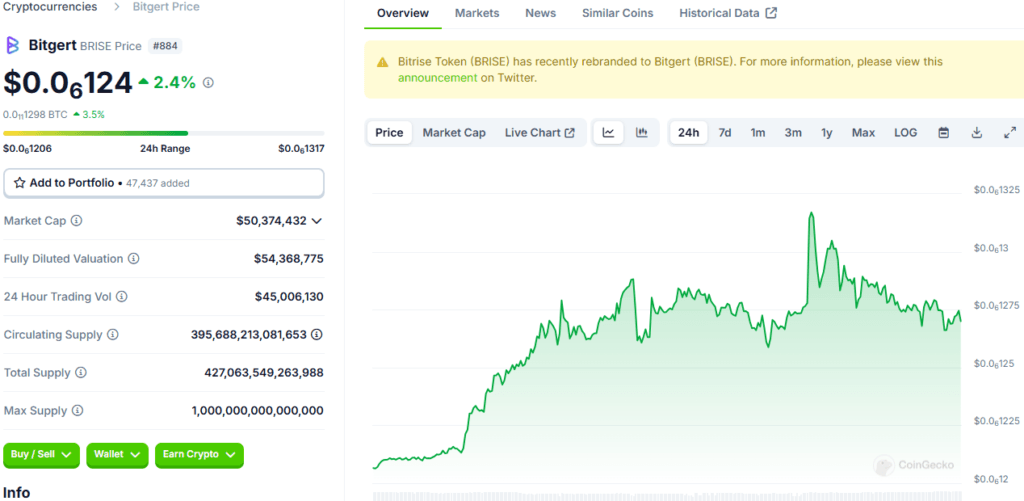Screen dimensions: 1024x501
Task: Switch to the News tab
Action: (x=541, y=13)
